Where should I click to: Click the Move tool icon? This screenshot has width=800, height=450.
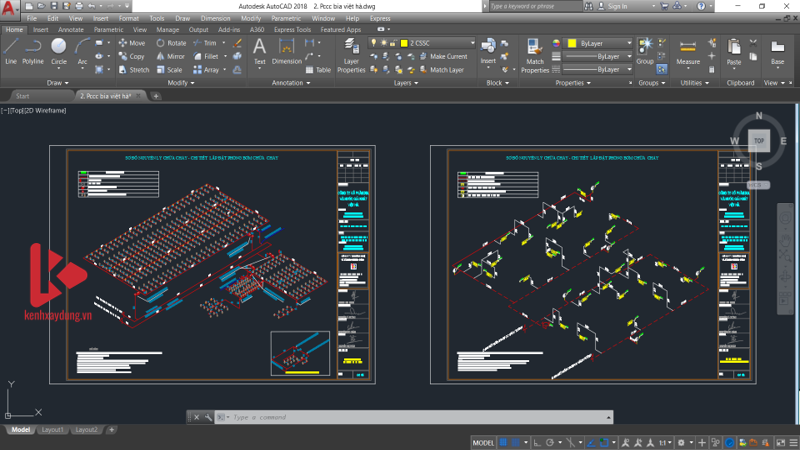(x=122, y=43)
